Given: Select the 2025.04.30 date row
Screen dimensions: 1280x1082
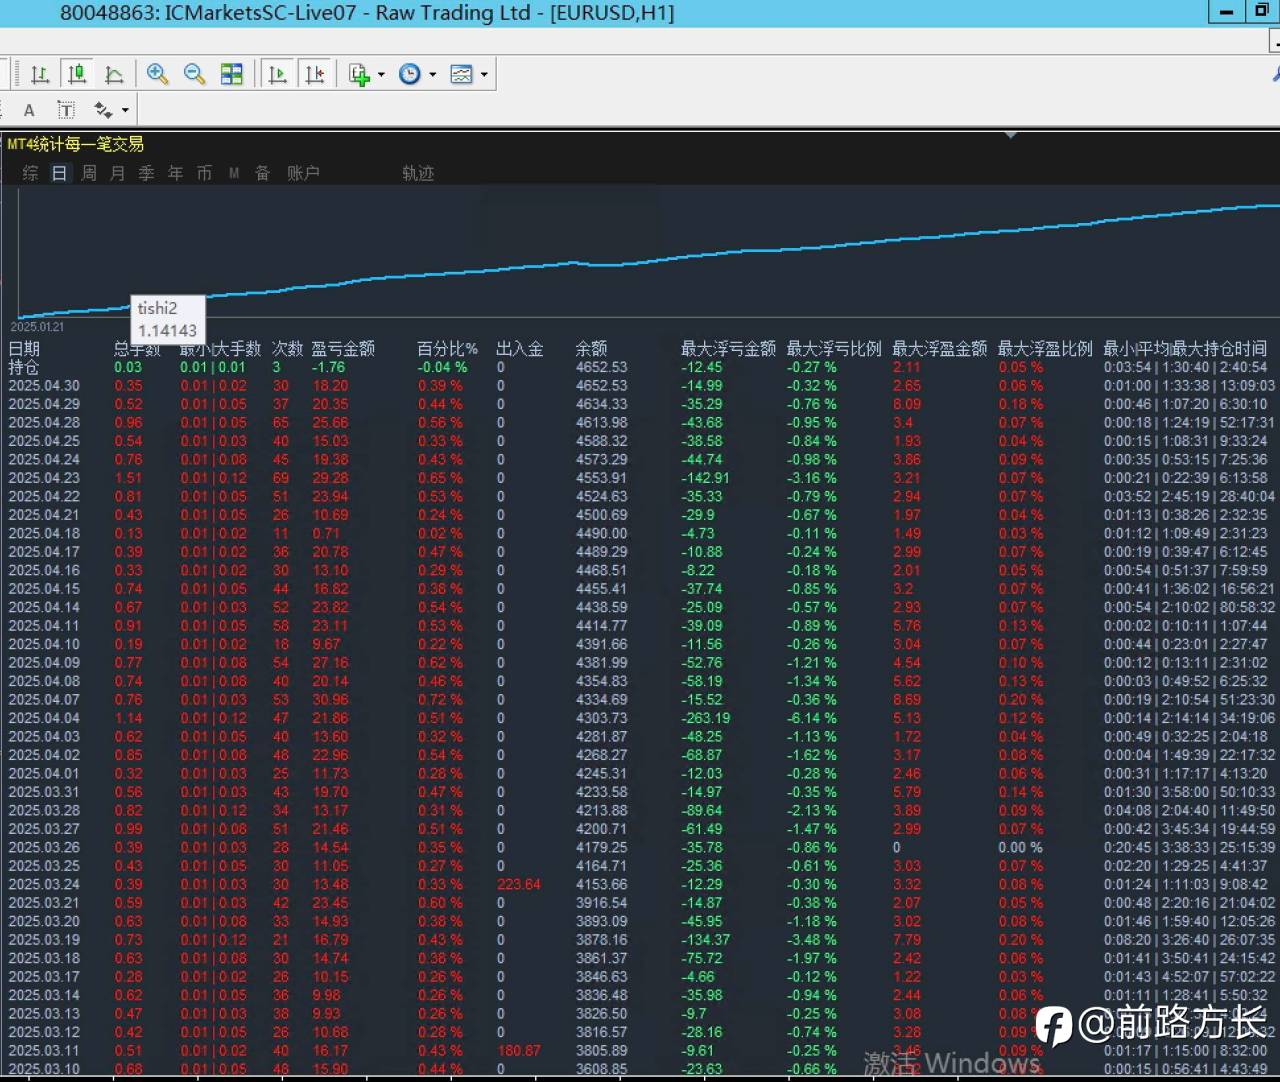Looking at the screenshot, I should (44, 386).
